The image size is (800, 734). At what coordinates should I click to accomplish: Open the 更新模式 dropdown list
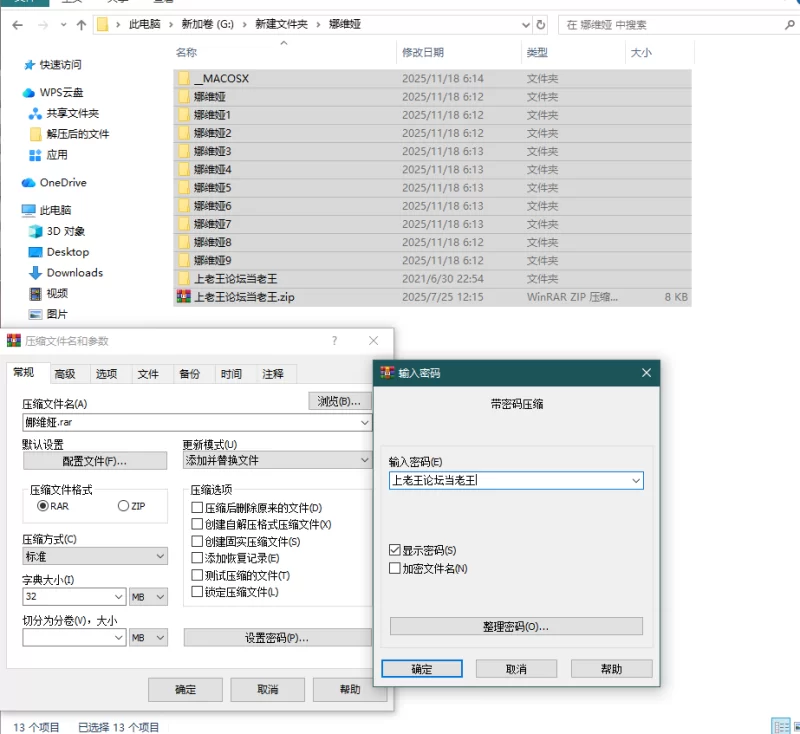(x=364, y=460)
